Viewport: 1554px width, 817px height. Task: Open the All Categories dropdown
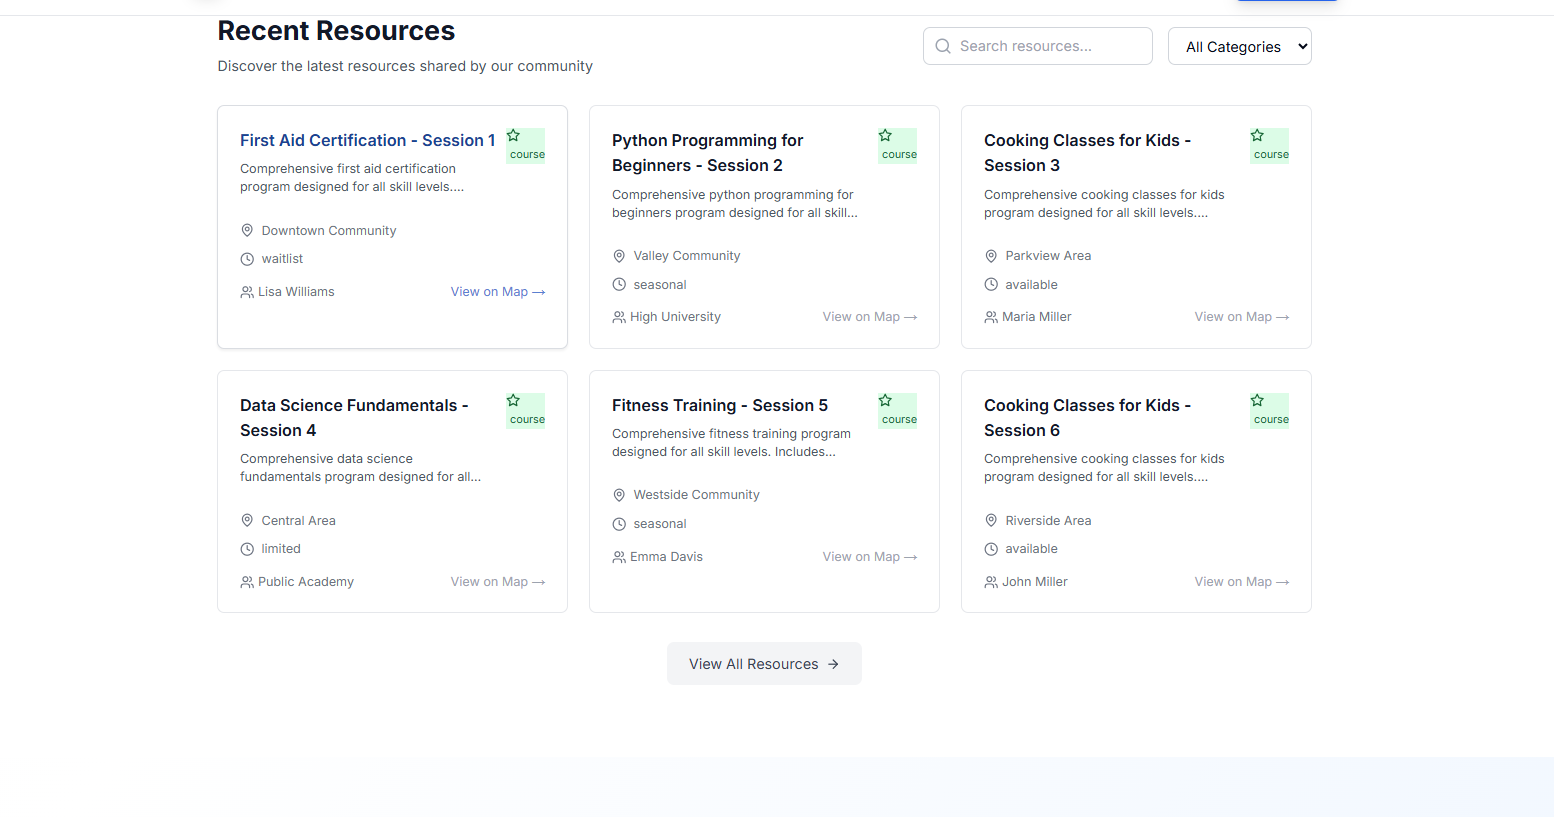(1239, 46)
